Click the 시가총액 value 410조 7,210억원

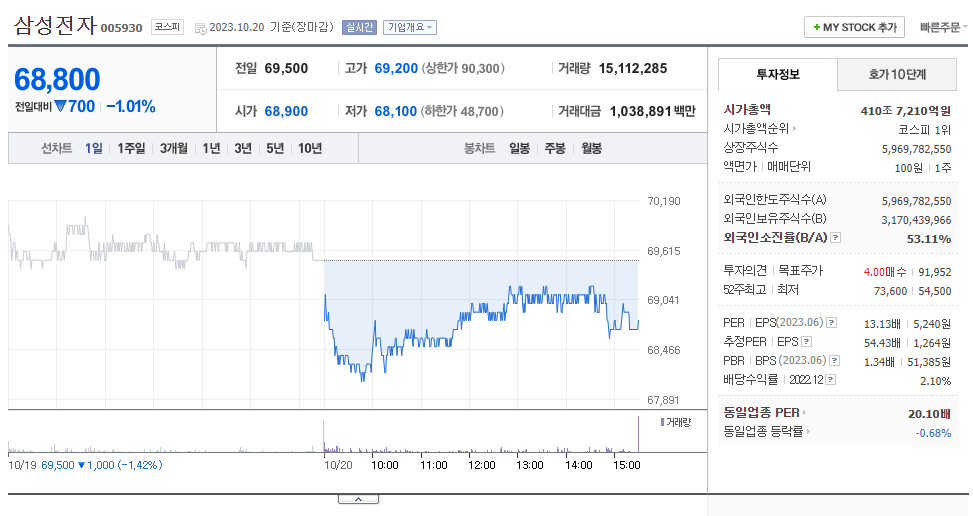point(905,111)
